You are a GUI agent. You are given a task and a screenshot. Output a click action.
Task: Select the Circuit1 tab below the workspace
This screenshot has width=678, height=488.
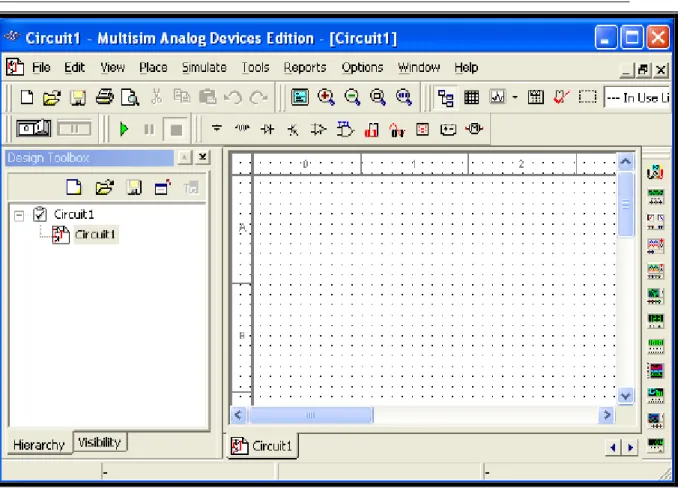point(262,446)
